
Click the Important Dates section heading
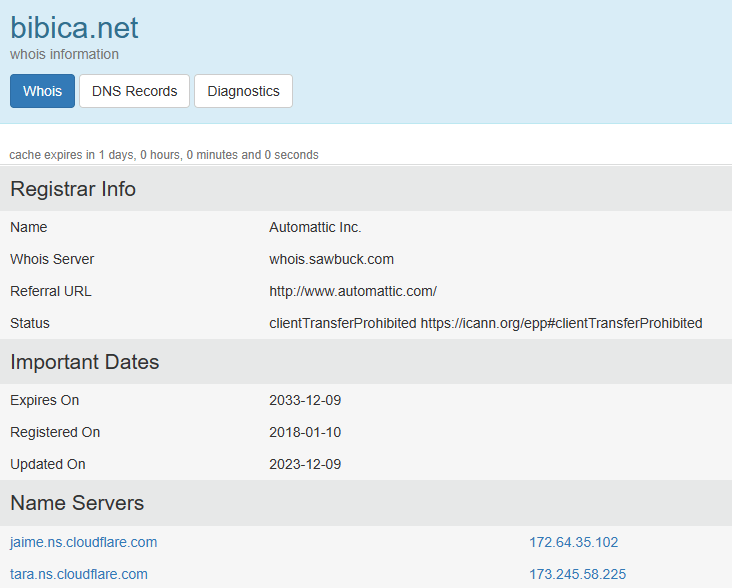click(x=84, y=362)
